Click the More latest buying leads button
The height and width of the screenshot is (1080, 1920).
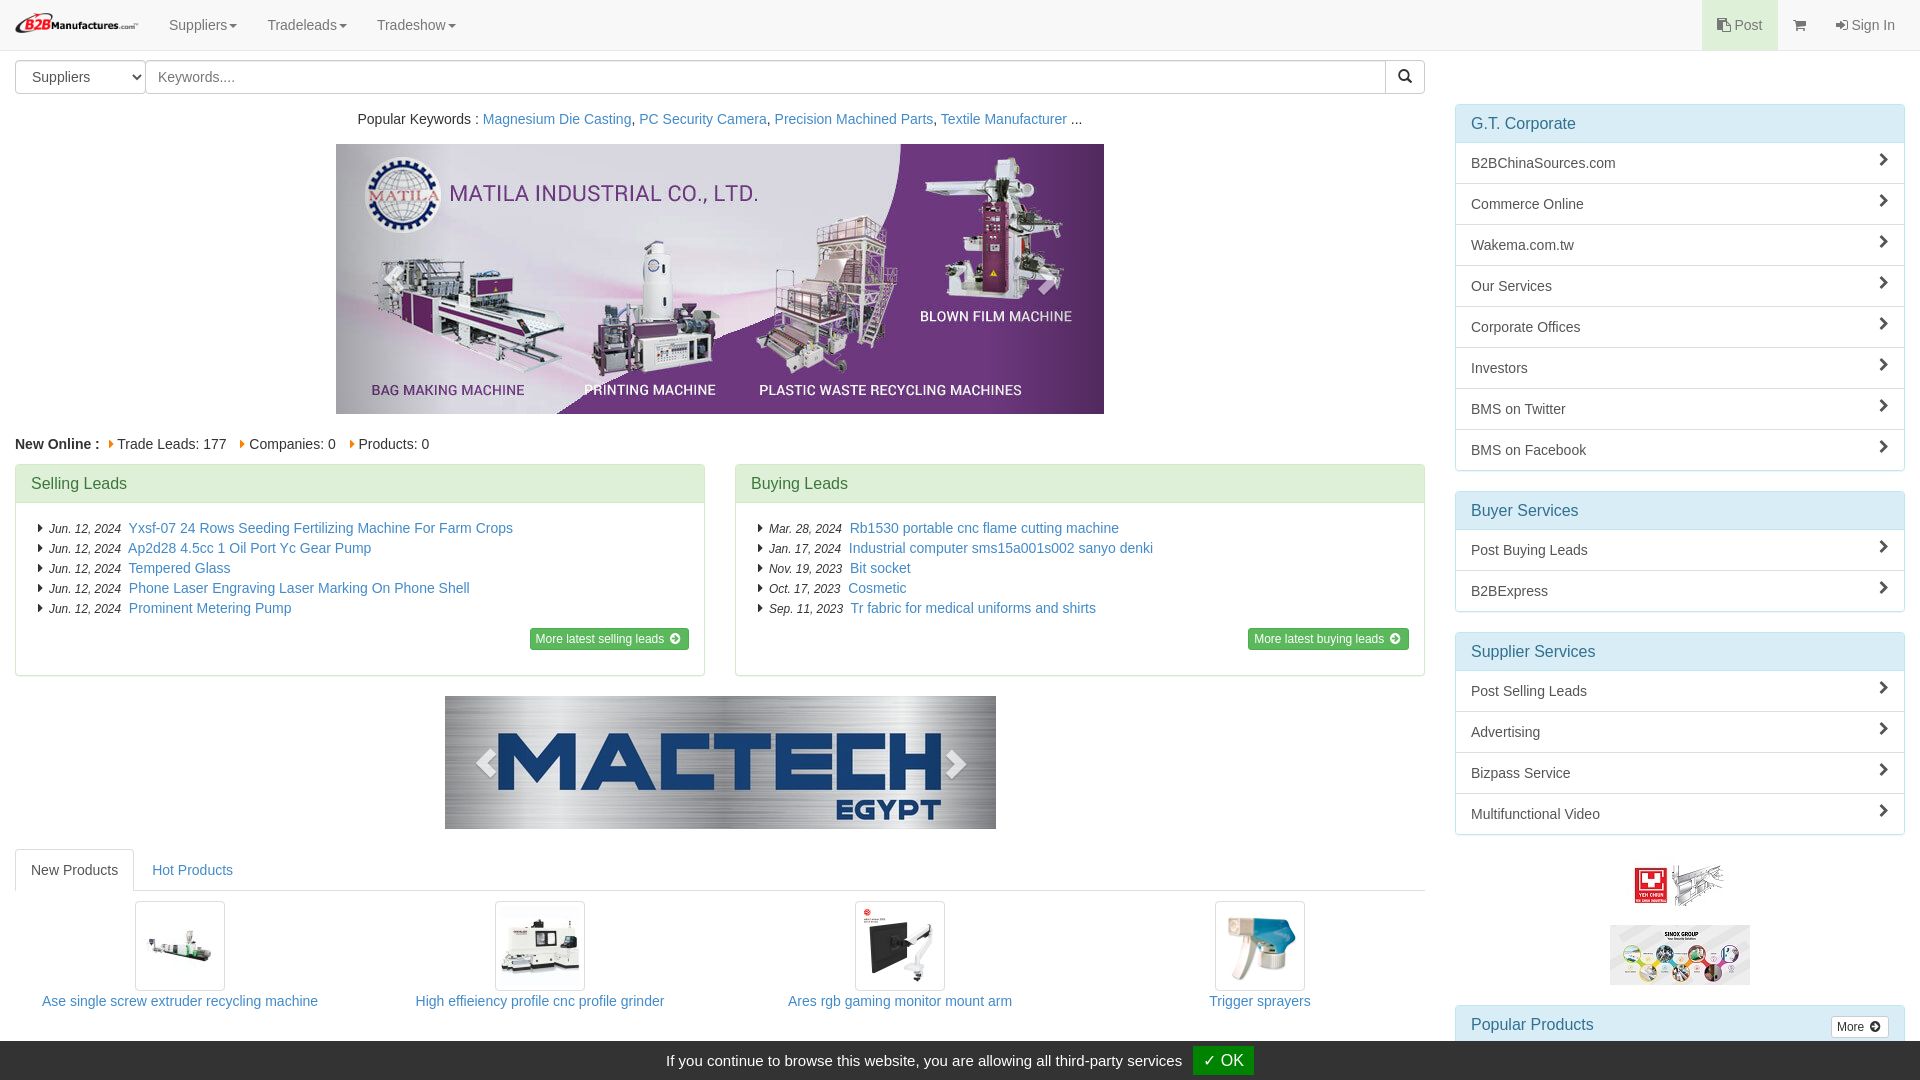click(1327, 638)
